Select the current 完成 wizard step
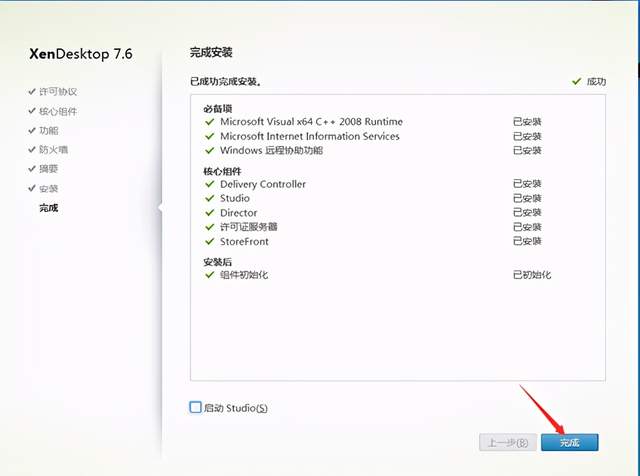The width and height of the screenshot is (640, 476). click(49, 208)
